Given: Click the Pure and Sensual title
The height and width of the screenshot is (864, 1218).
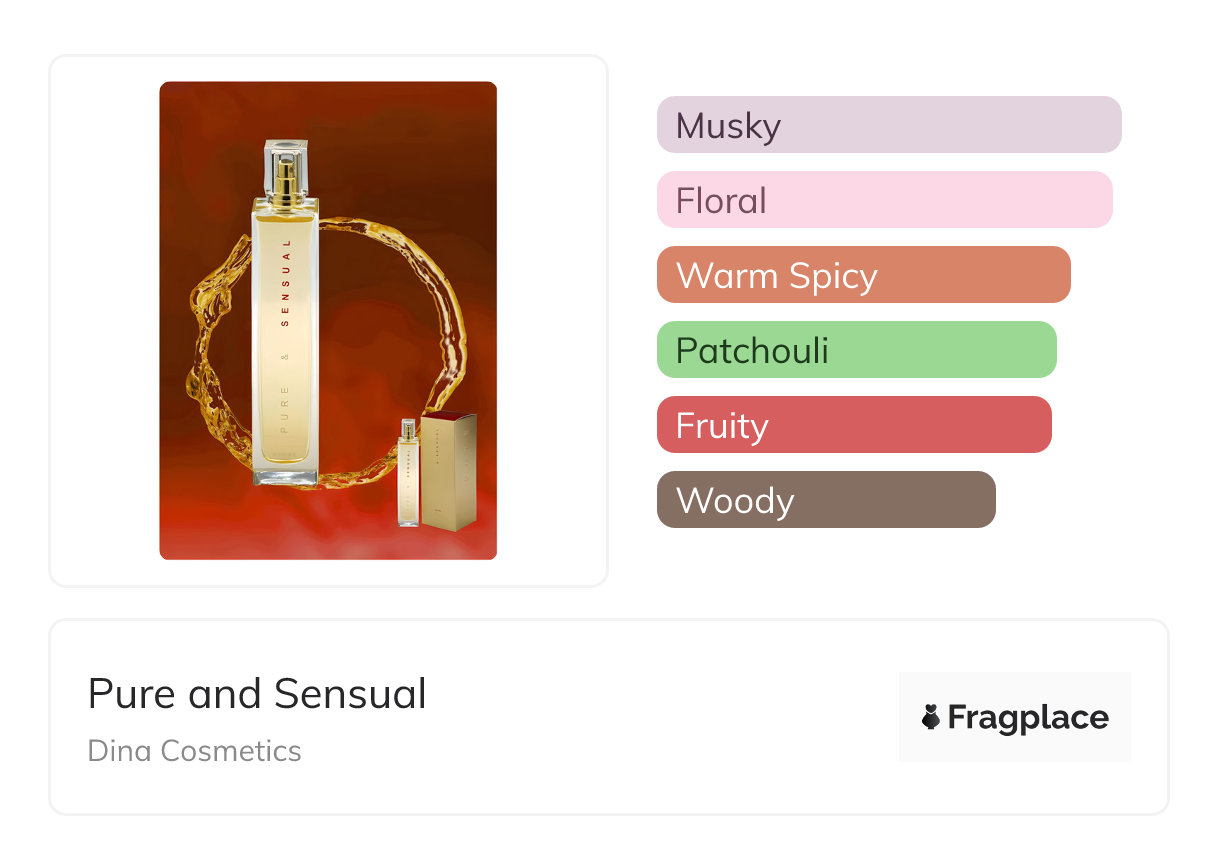Looking at the screenshot, I should [257, 693].
